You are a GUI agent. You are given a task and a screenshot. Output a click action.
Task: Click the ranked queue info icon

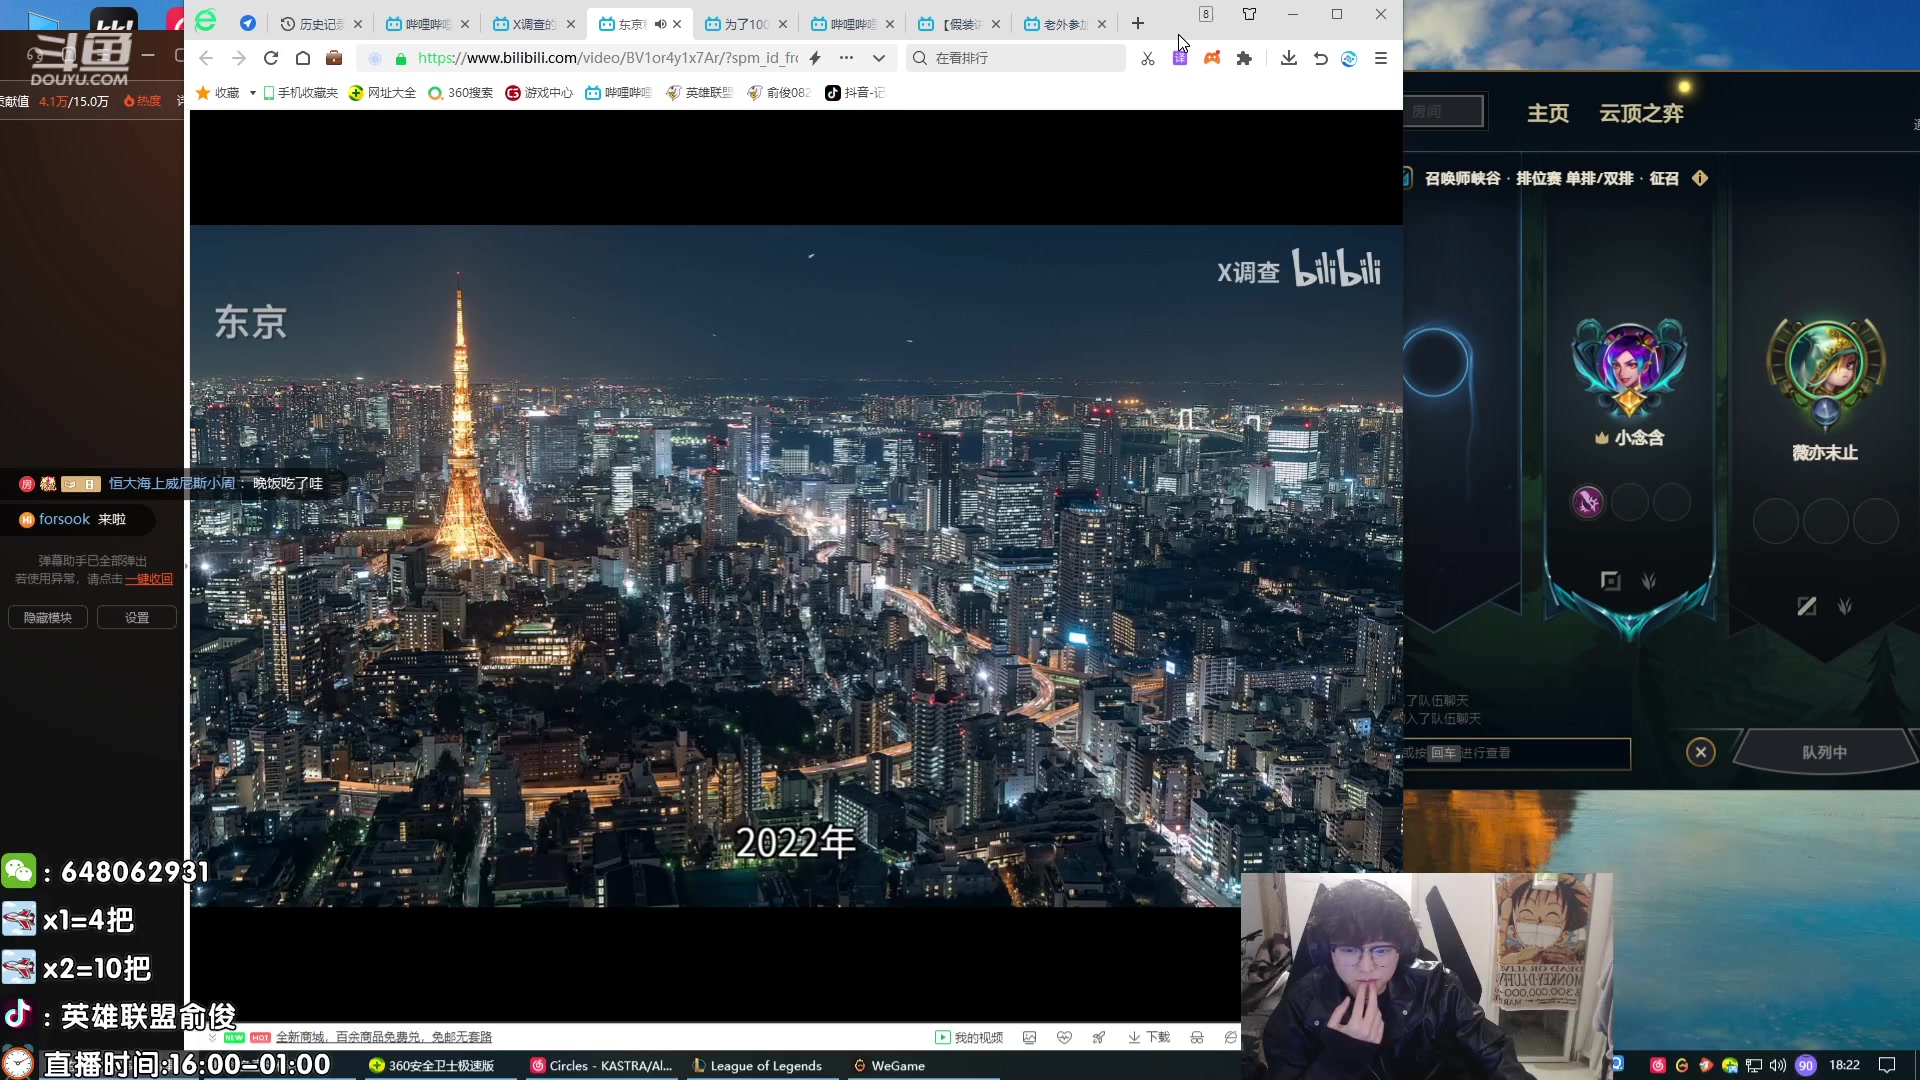pos(1700,178)
